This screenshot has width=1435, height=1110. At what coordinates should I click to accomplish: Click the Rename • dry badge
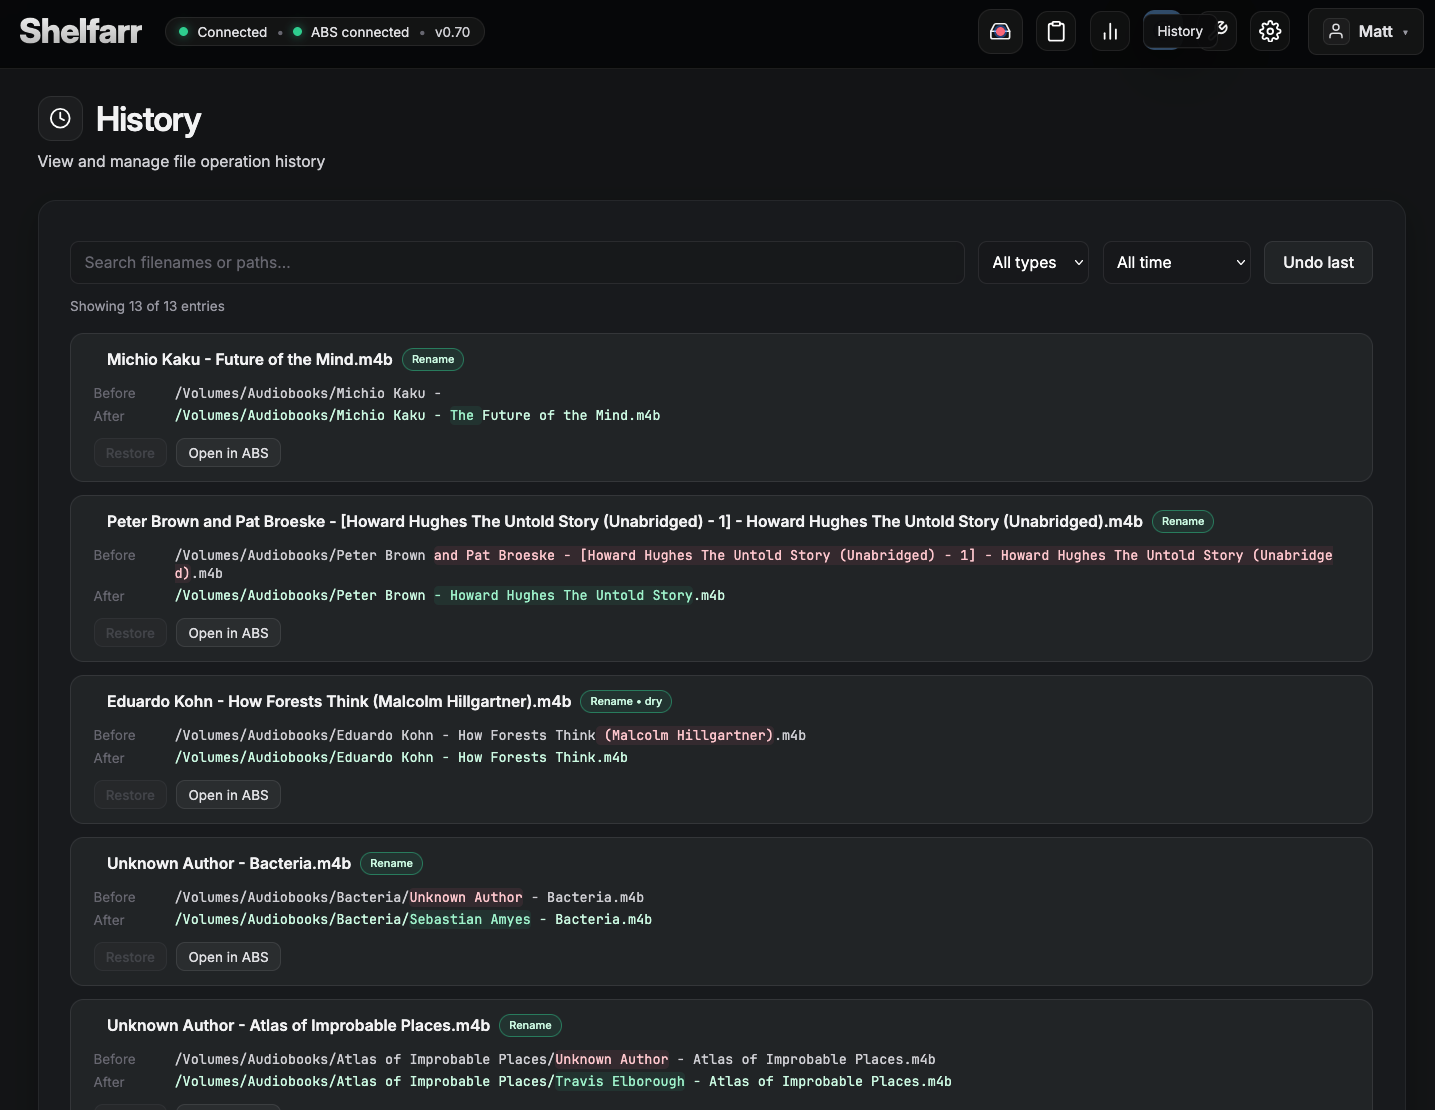pyautogui.click(x=626, y=702)
